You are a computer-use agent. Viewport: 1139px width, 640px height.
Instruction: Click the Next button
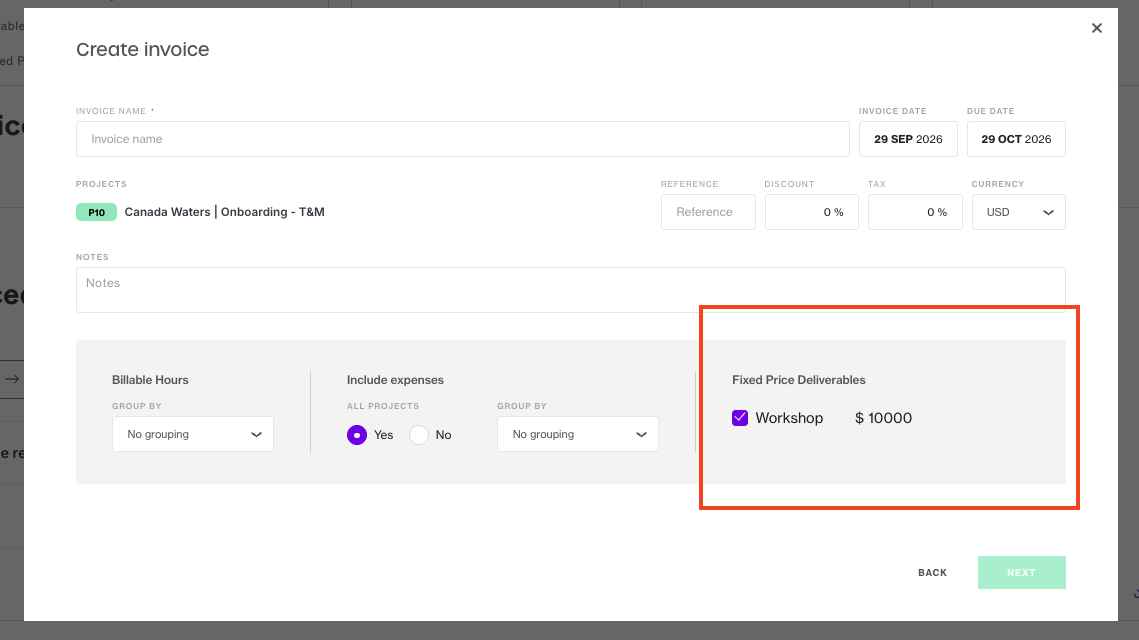(x=1021, y=572)
